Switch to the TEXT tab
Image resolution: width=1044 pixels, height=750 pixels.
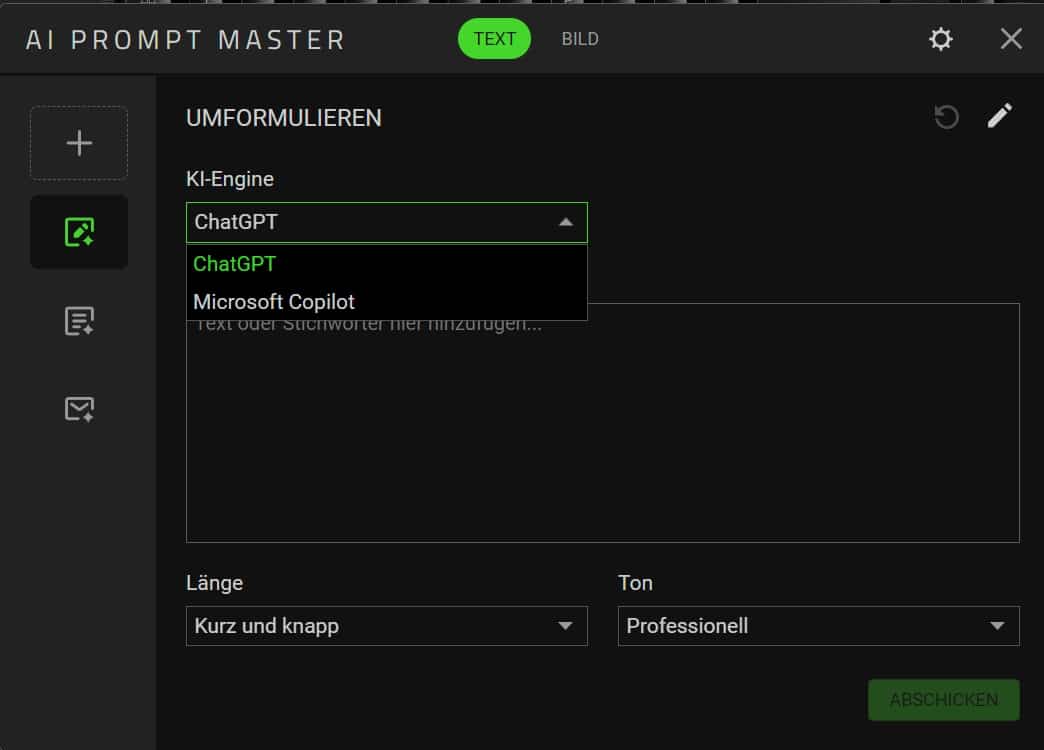[494, 39]
